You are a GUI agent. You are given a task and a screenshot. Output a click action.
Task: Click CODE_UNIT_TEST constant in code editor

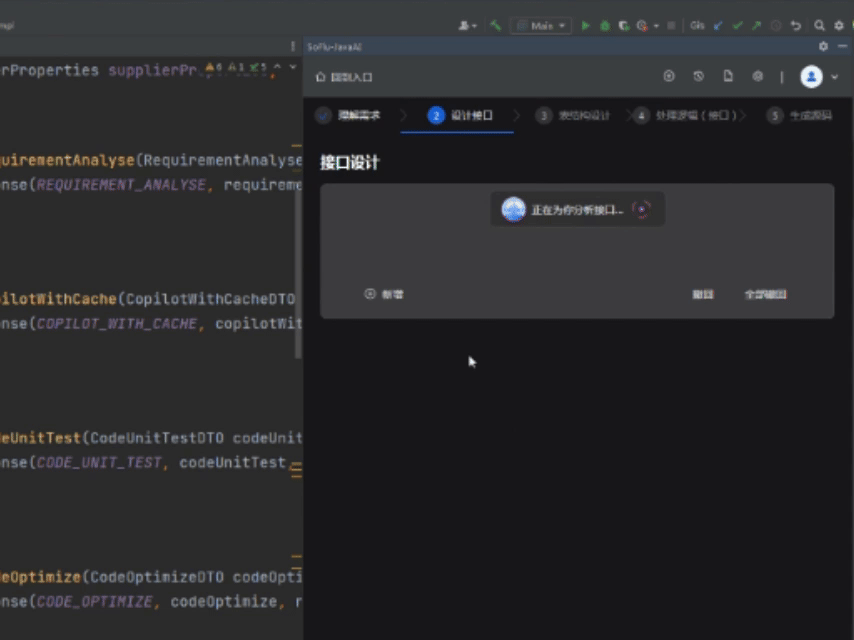[99, 463]
